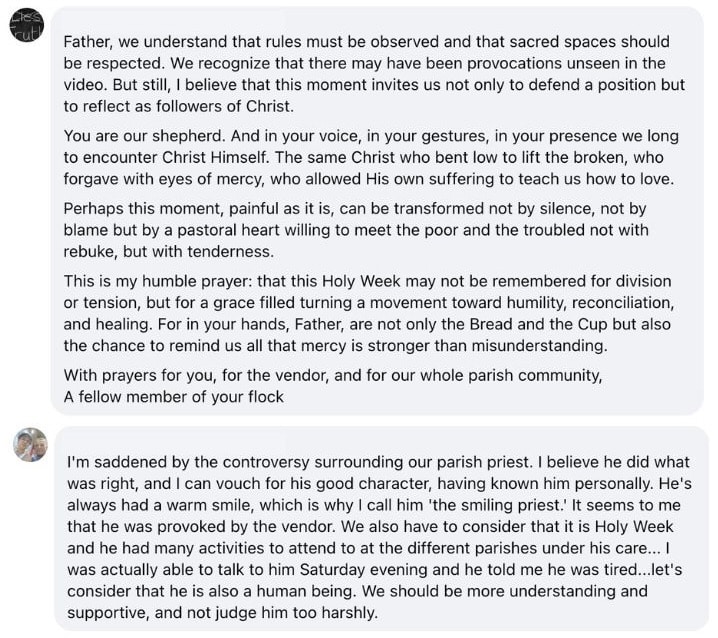
Task: Click the paragraph starting 'Perhaps this moment, painful'
Action: coord(356,230)
